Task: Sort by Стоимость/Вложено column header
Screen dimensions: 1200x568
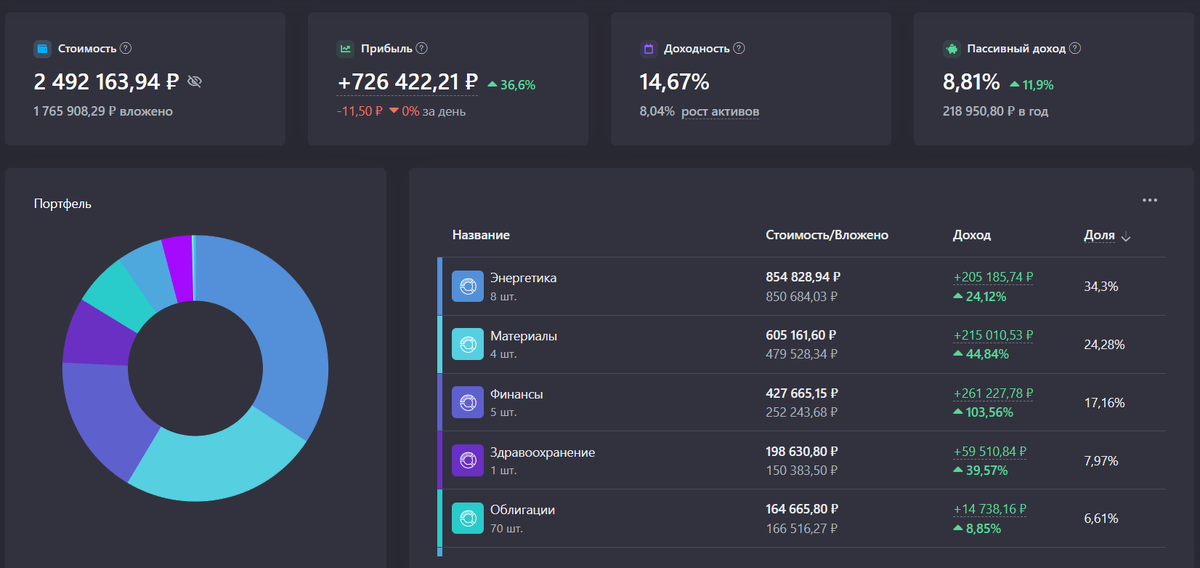Action: pyautogui.click(x=827, y=235)
